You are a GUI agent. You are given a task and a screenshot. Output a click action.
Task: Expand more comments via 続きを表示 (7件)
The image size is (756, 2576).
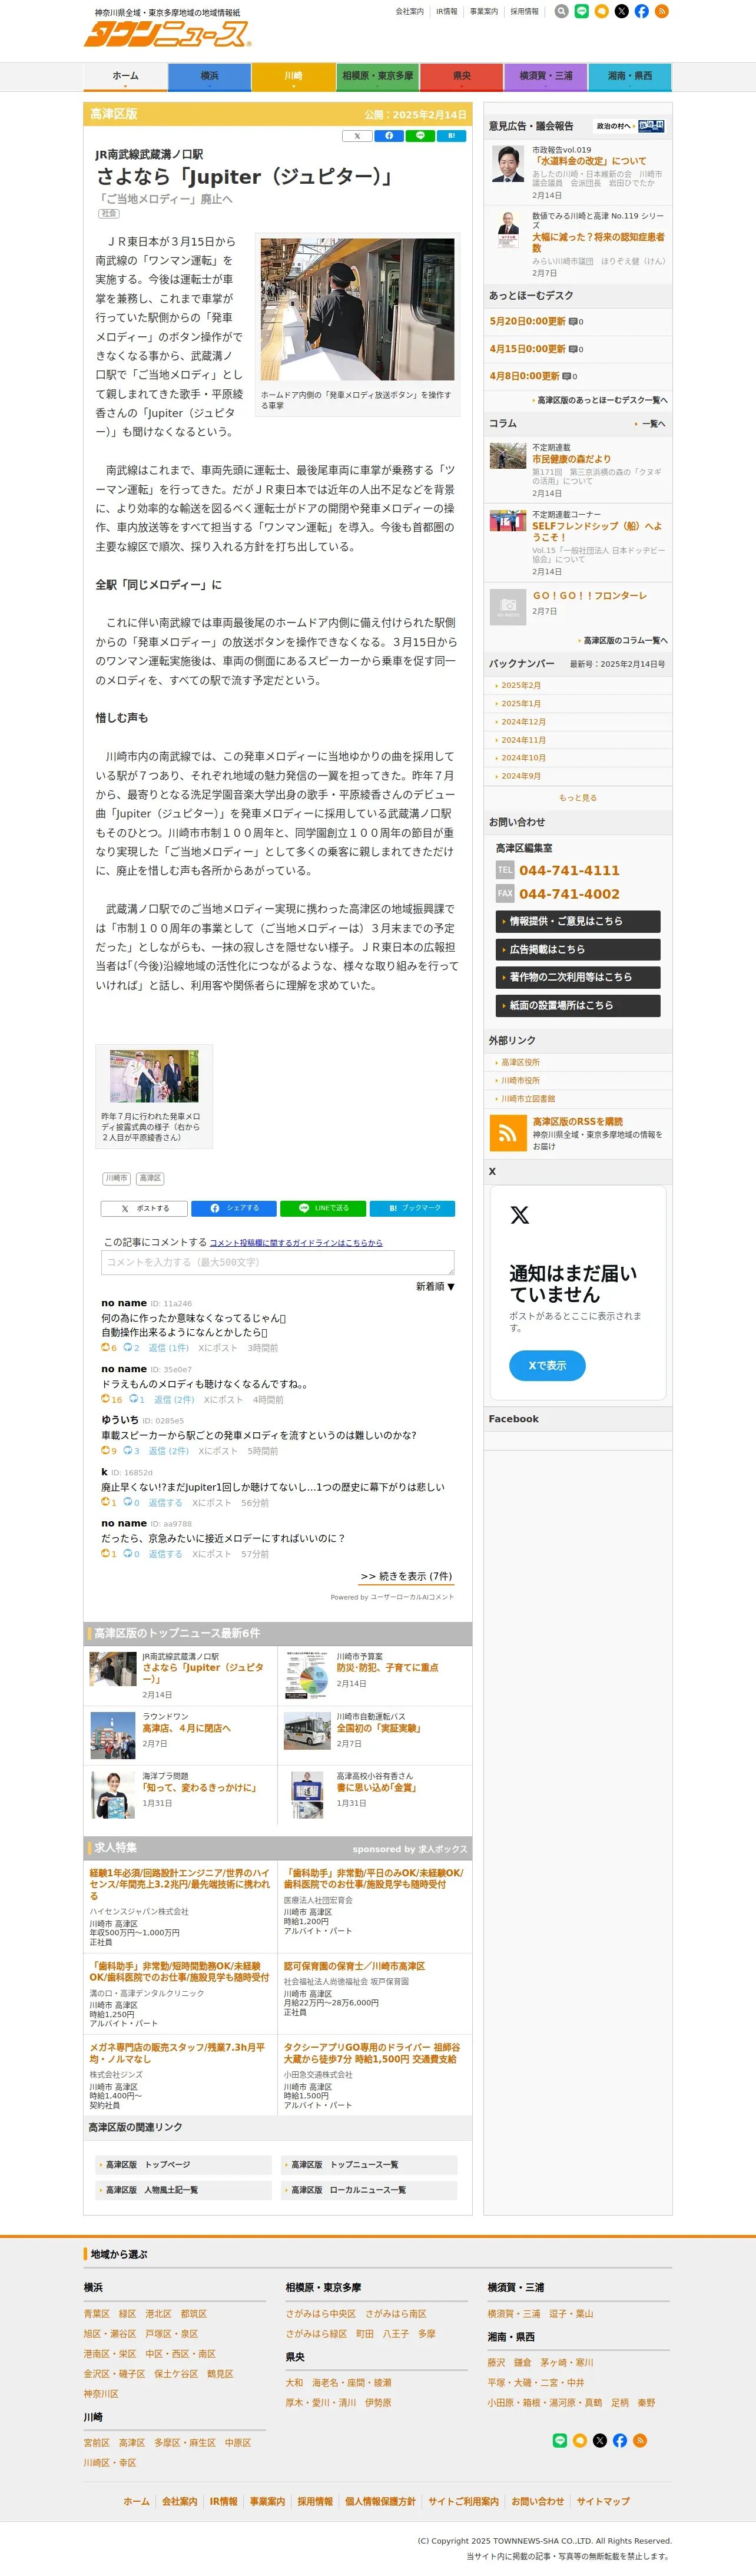(406, 1576)
